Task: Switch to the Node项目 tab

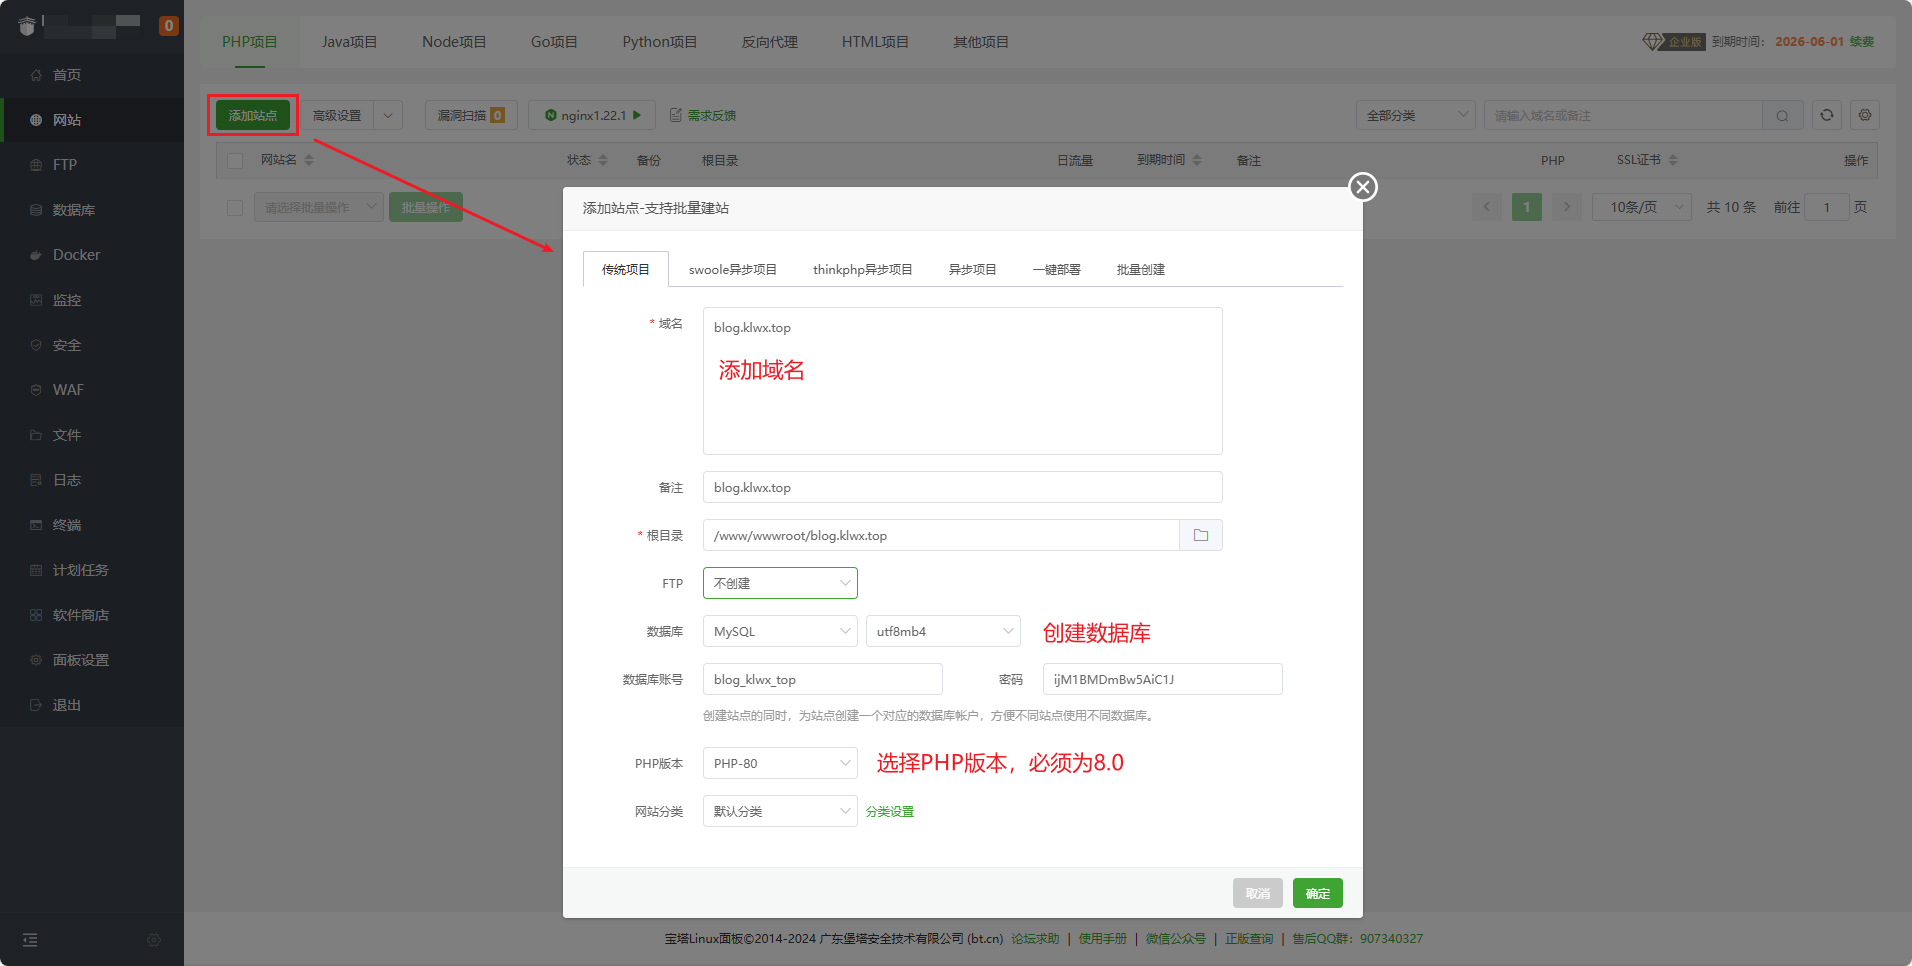Action: pos(454,42)
